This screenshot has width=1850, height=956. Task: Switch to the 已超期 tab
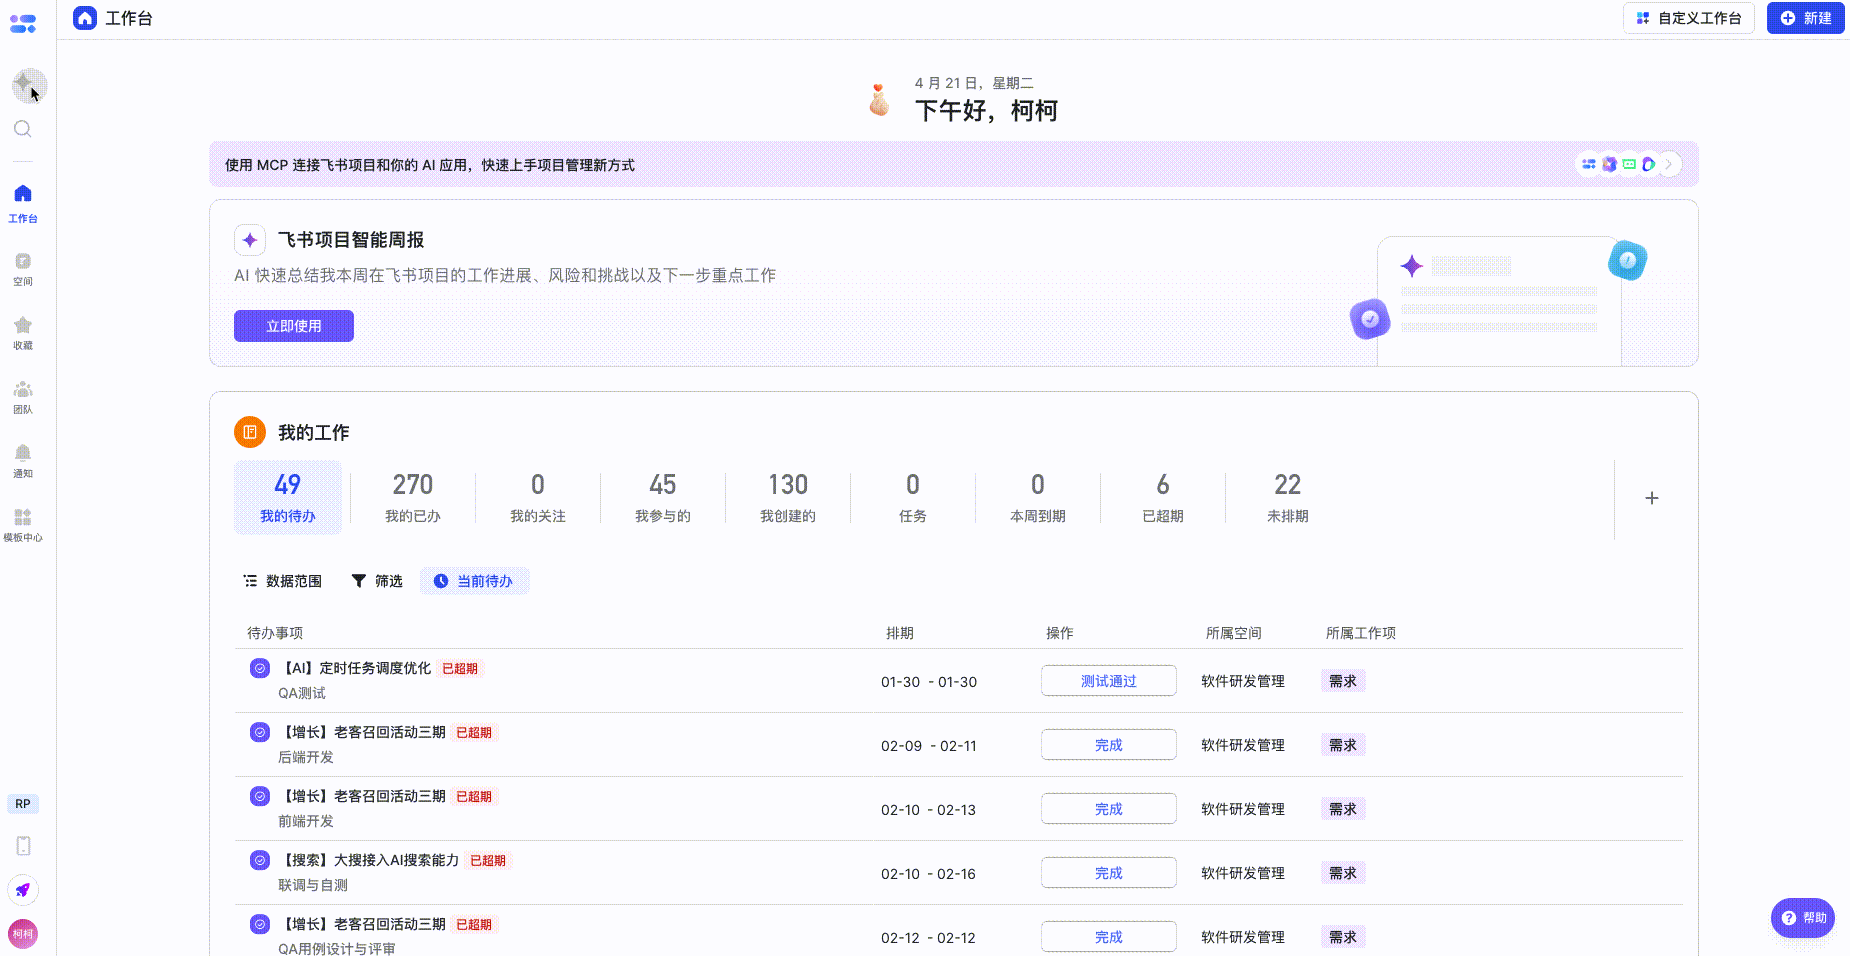[1163, 497]
